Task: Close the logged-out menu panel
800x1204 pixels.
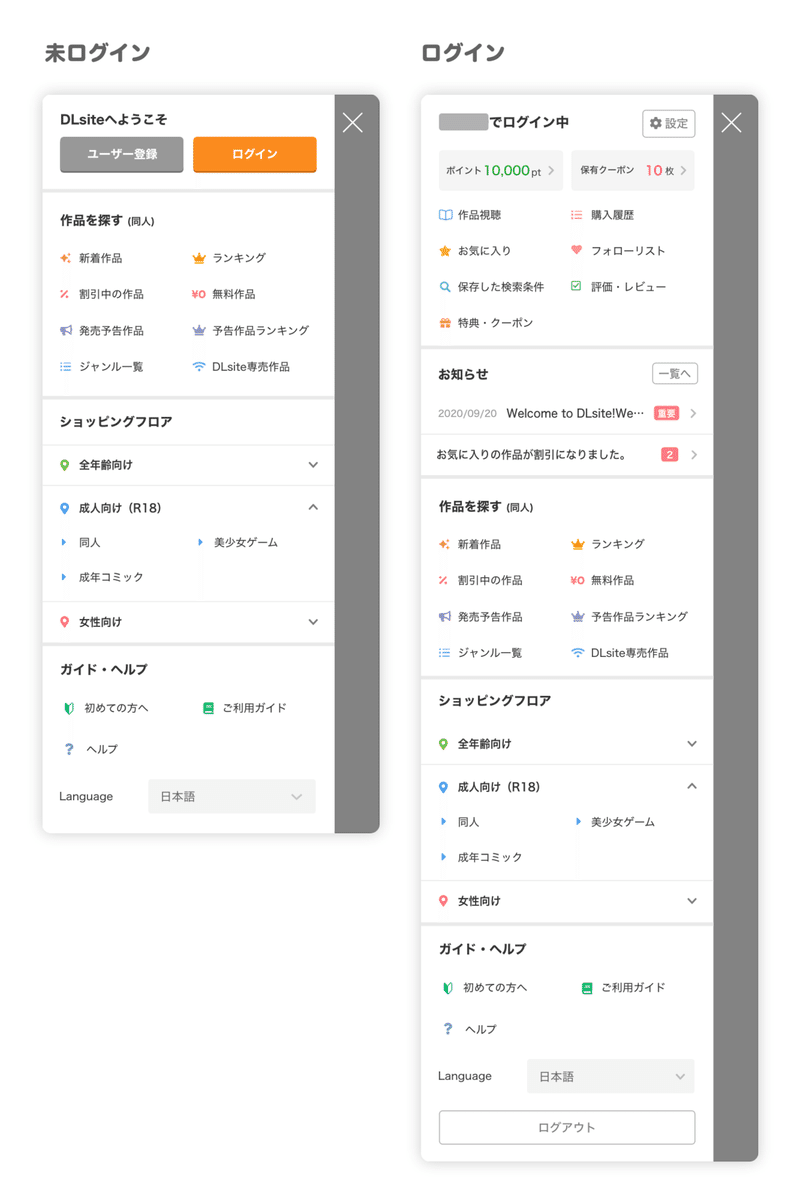Action: pos(352,123)
